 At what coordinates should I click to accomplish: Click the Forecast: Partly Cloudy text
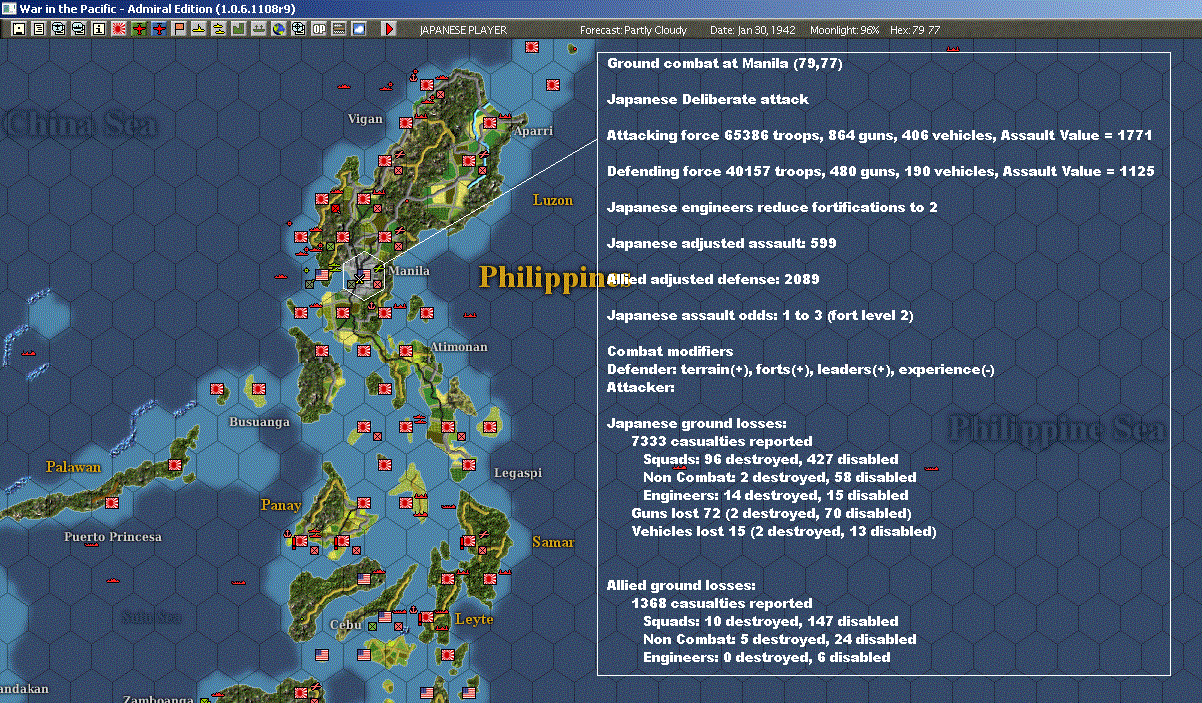[634, 30]
